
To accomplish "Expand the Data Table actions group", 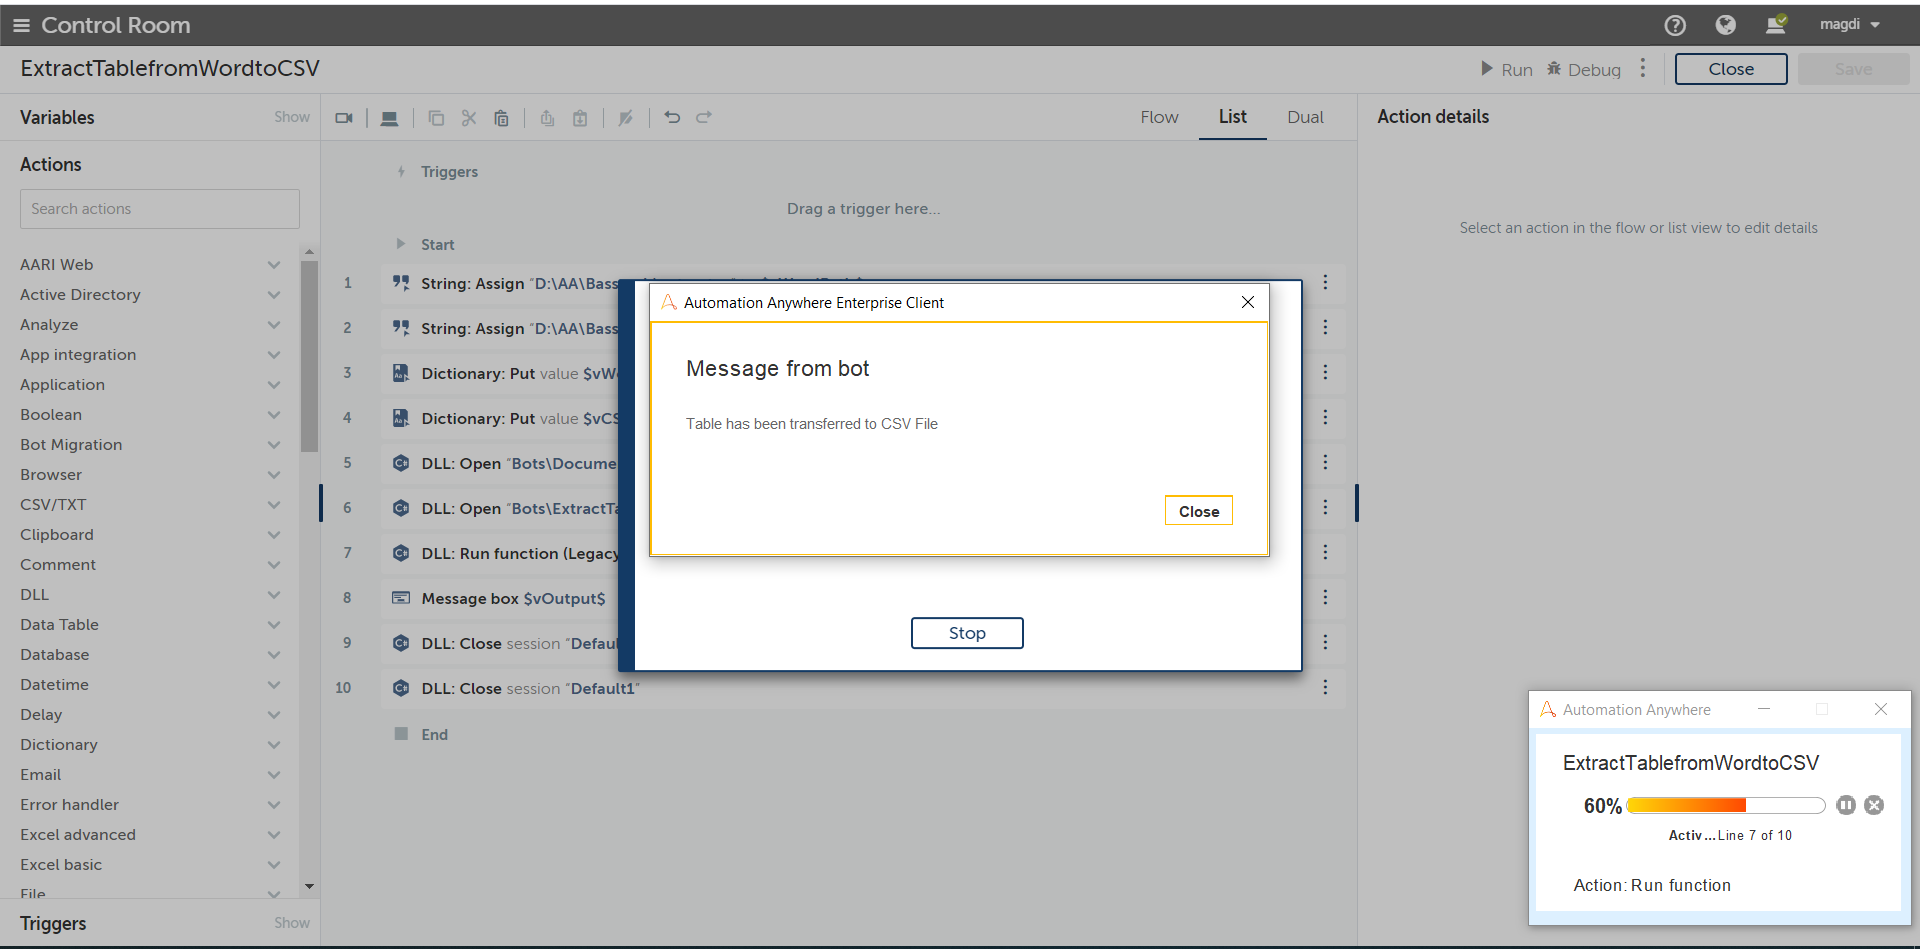I will 274,625.
